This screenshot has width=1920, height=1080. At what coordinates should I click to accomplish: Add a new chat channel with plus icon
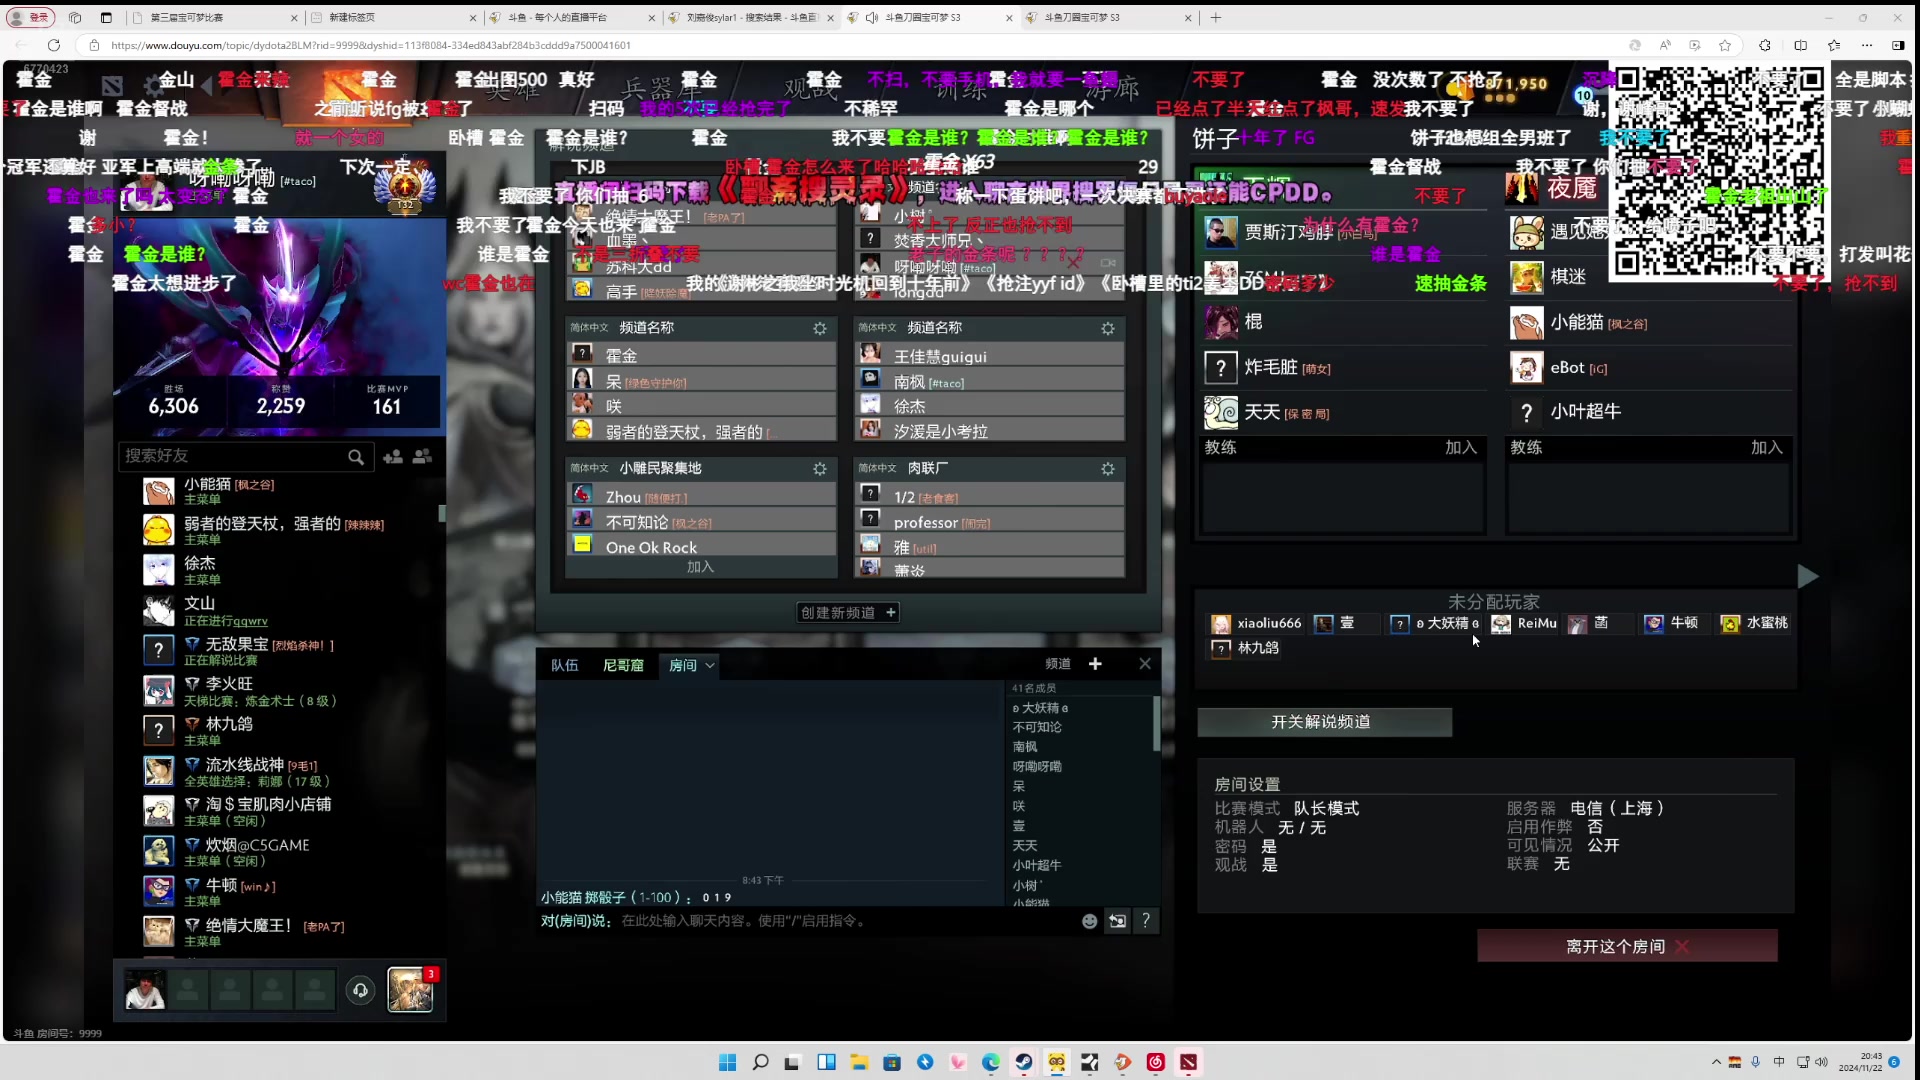(x=1095, y=664)
